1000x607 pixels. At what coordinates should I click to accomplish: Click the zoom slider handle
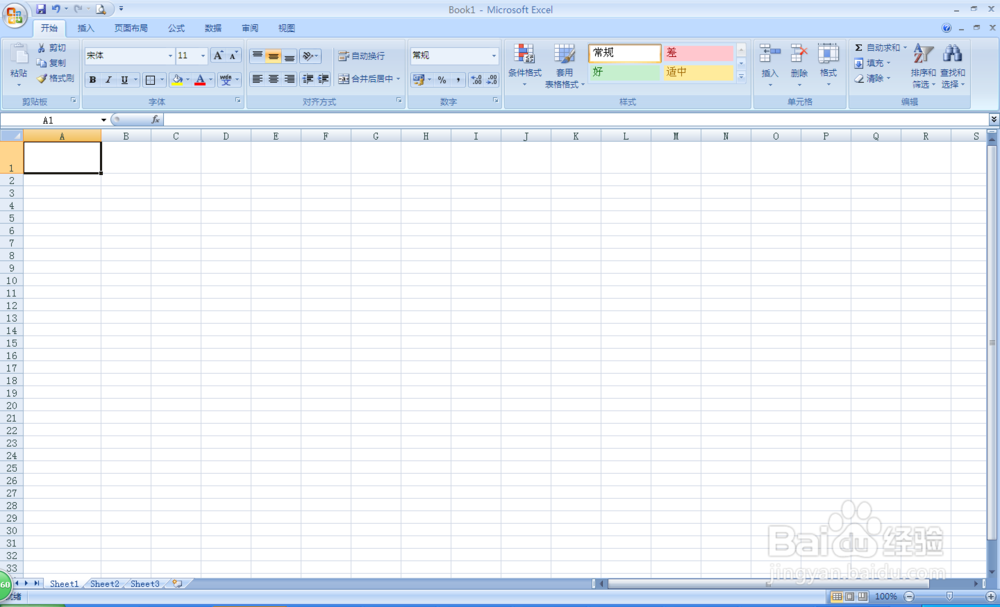(x=950, y=596)
